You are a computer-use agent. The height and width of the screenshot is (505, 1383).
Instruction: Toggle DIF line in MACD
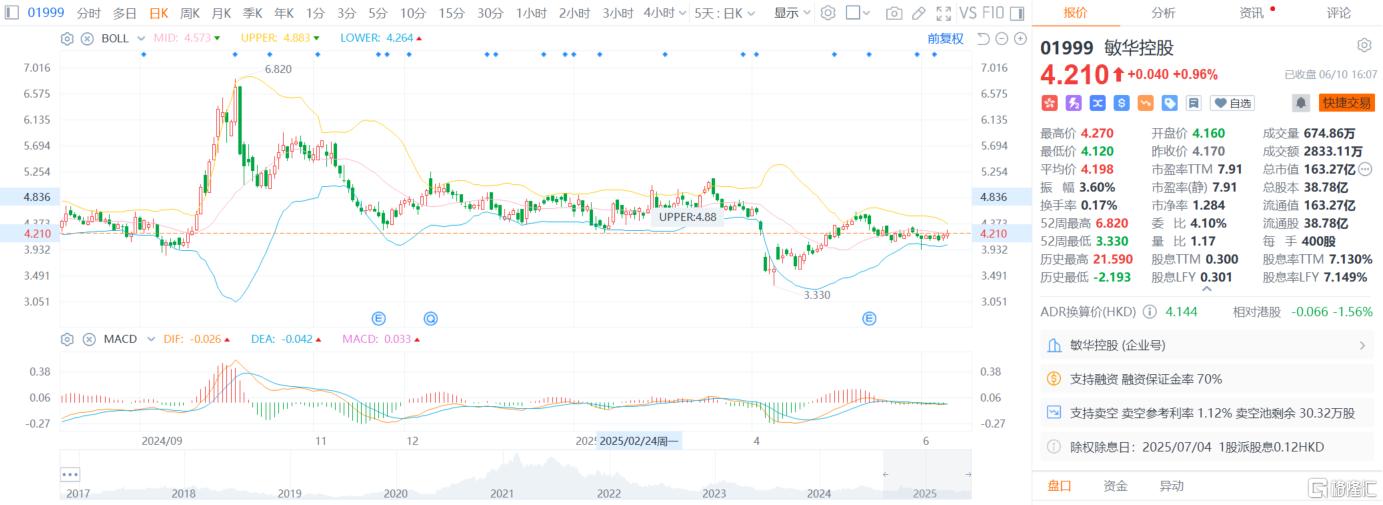point(197,339)
